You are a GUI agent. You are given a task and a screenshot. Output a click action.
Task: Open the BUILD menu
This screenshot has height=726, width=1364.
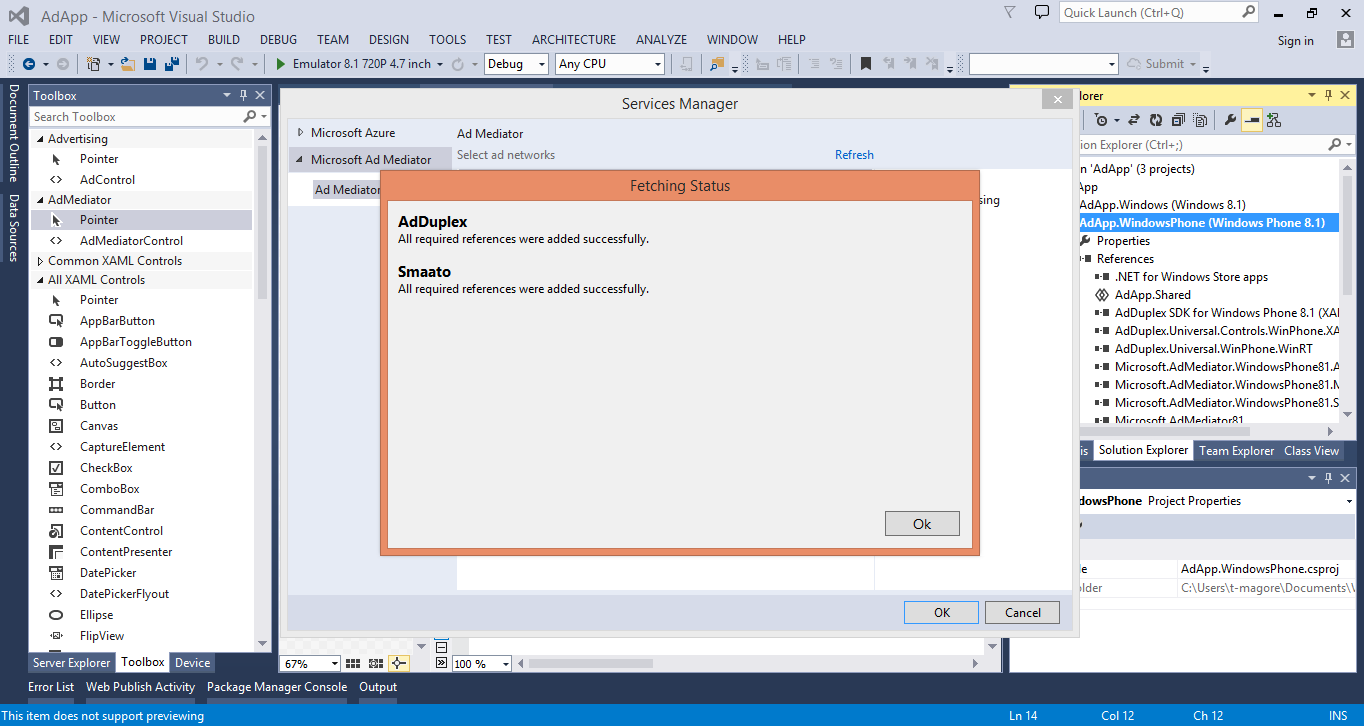pyautogui.click(x=224, y=40)
